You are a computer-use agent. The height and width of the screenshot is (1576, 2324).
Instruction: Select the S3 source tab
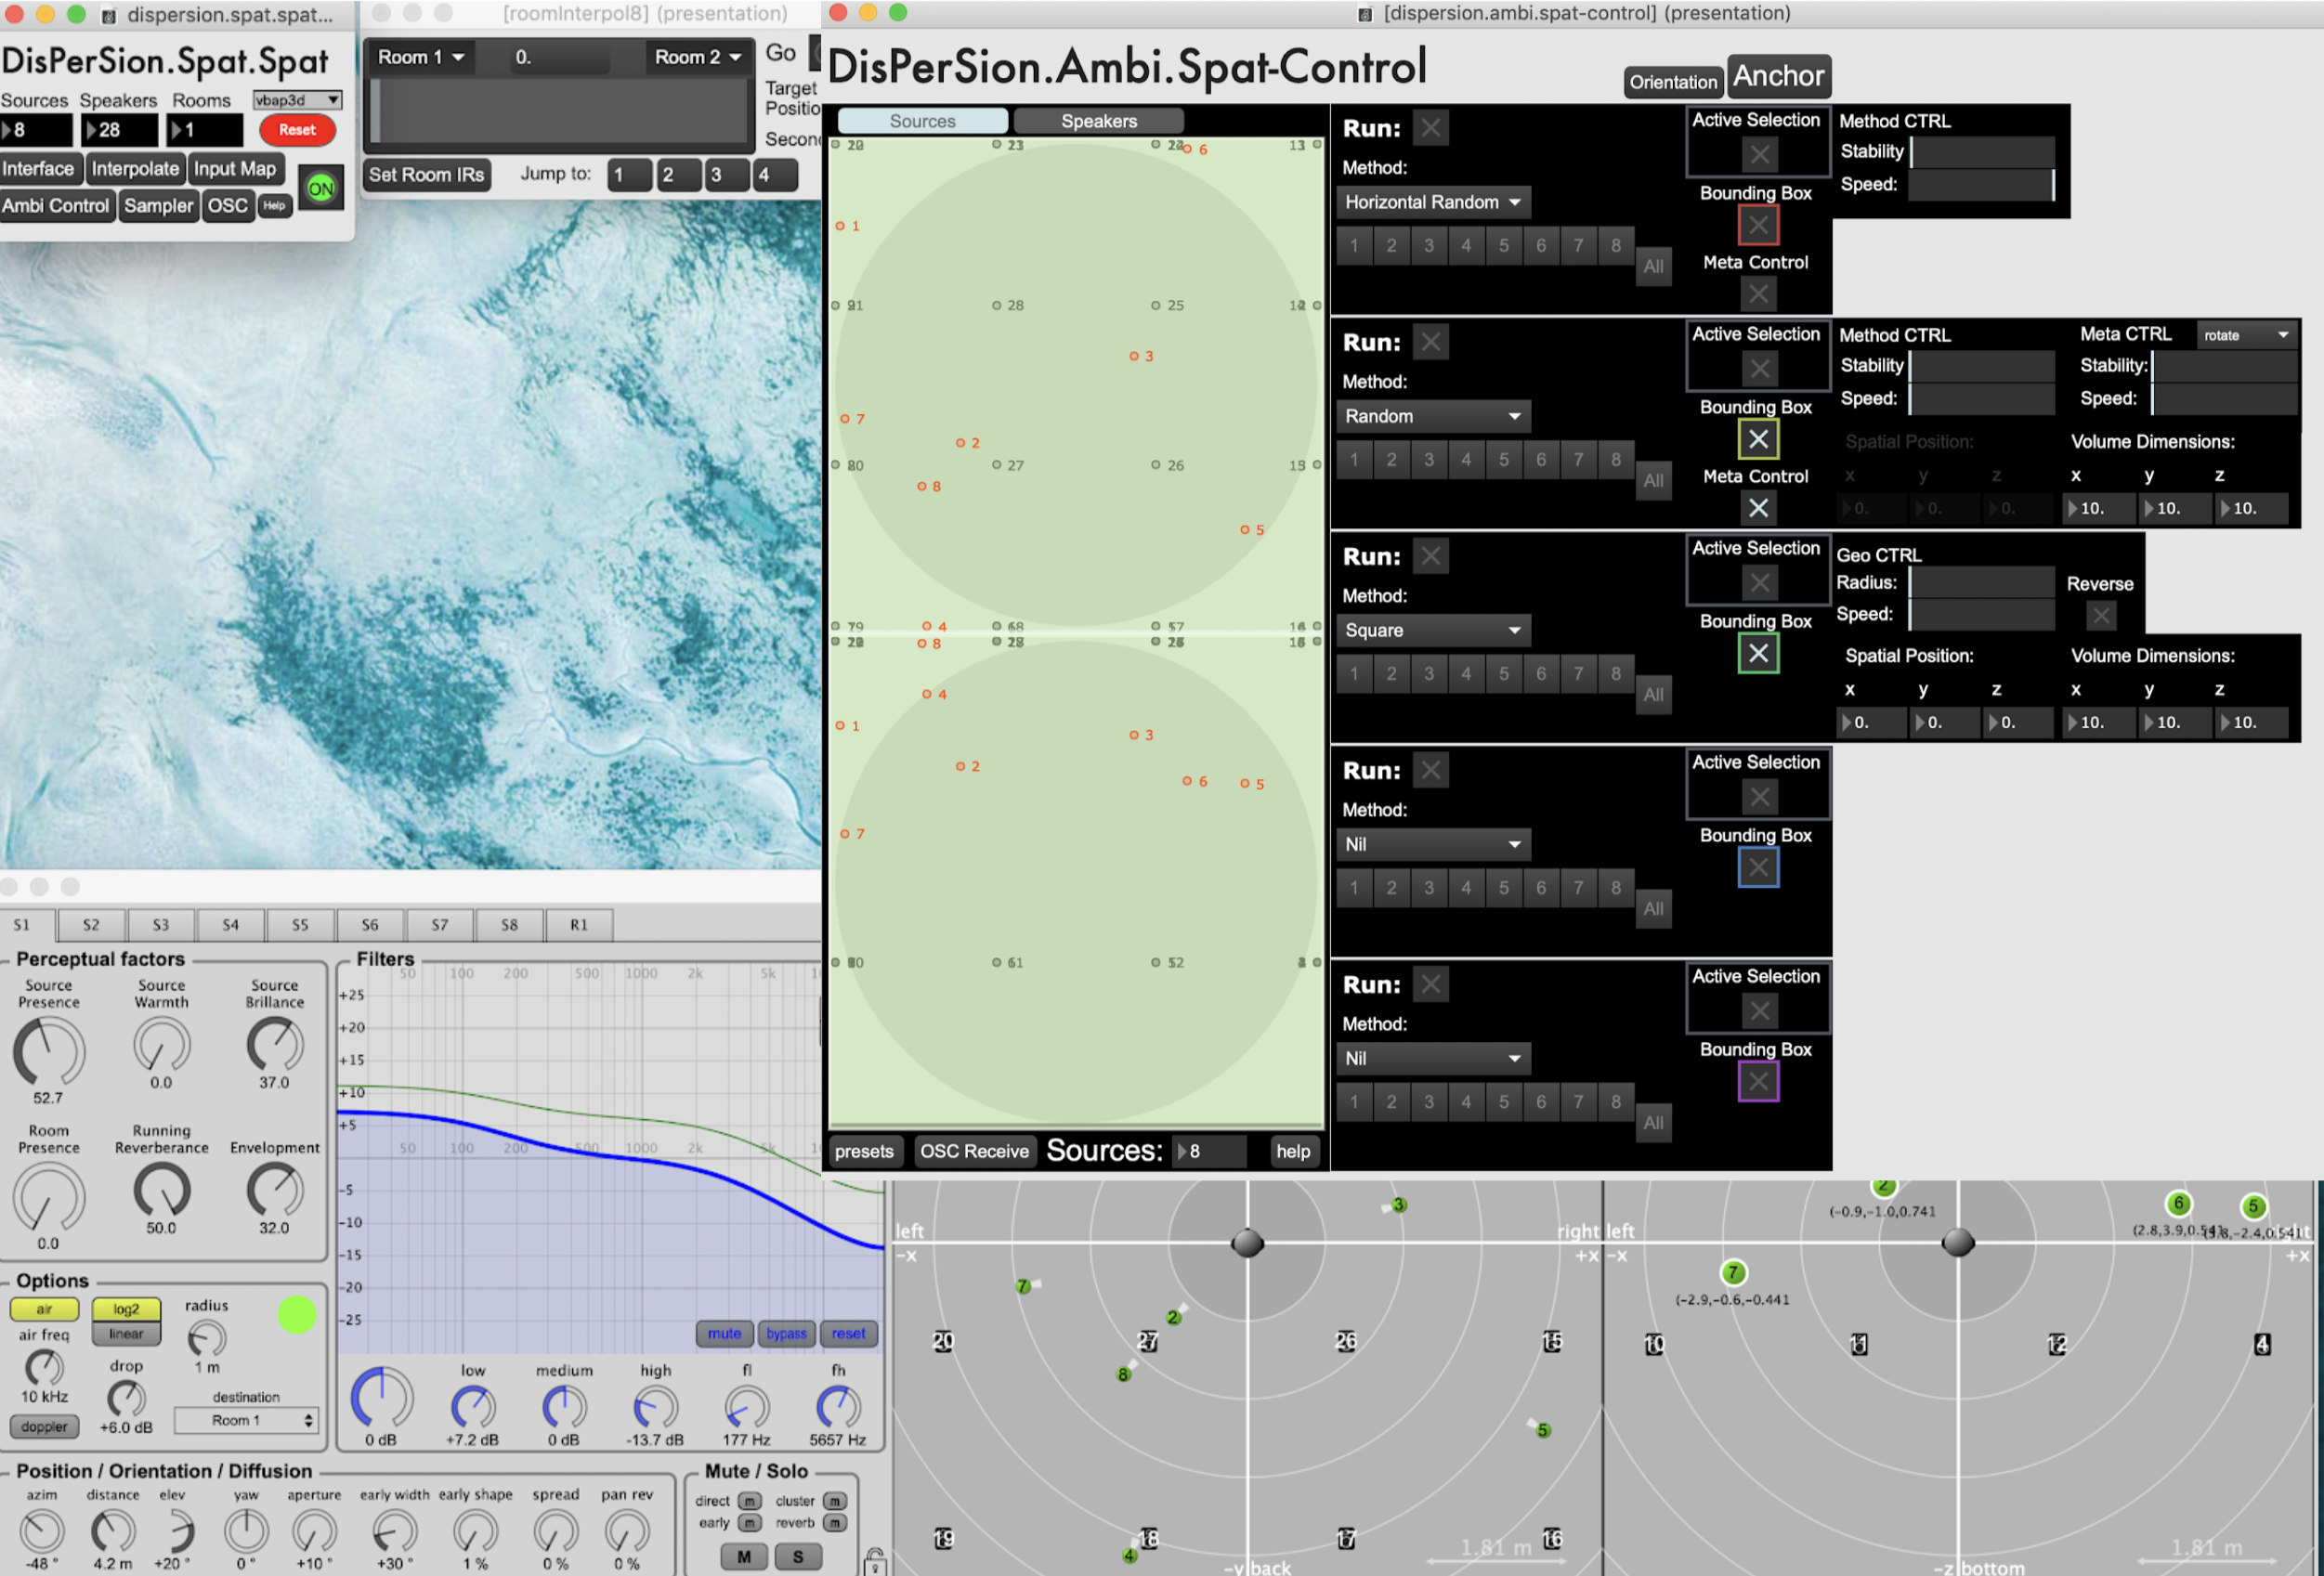click(160, 925)
